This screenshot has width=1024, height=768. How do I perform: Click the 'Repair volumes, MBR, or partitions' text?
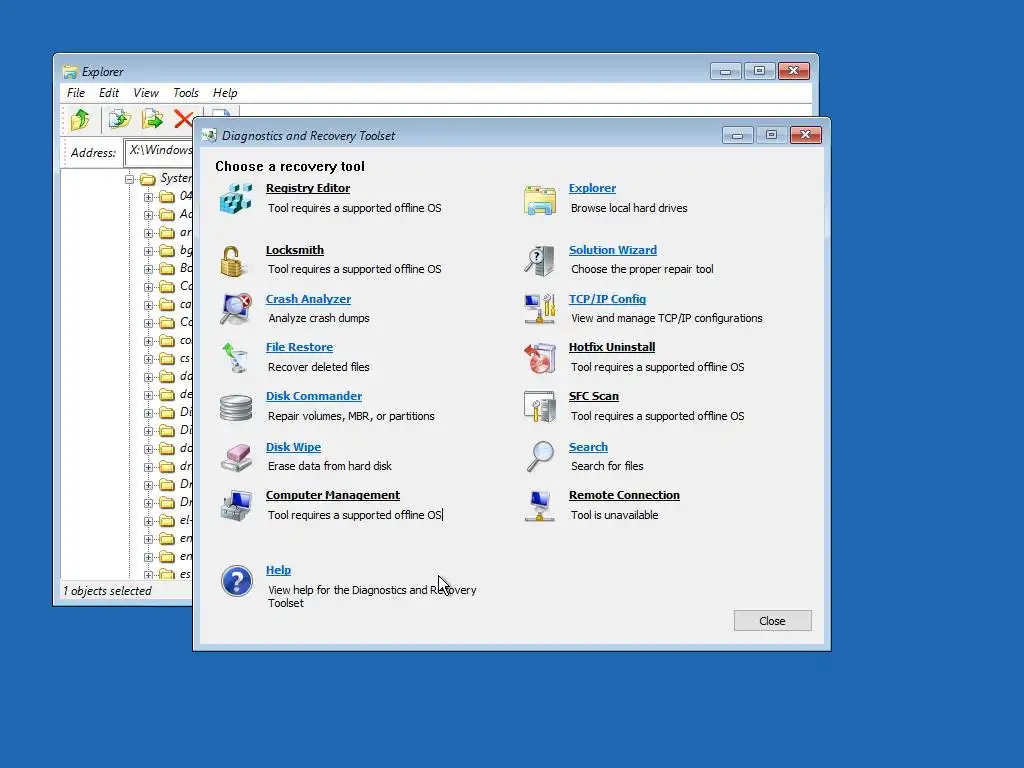351,416
